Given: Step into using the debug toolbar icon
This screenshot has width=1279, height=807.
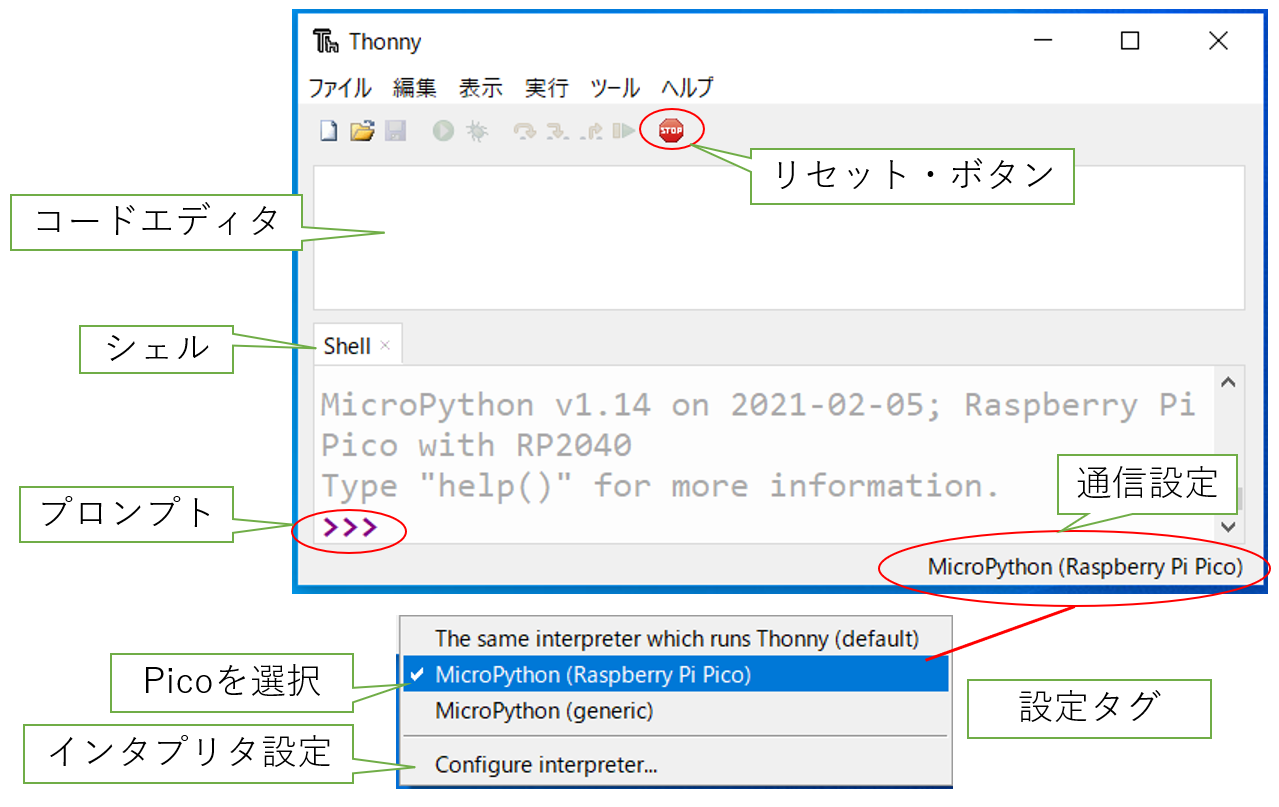Looking at the screenshot, I should [x=557, y=131].
